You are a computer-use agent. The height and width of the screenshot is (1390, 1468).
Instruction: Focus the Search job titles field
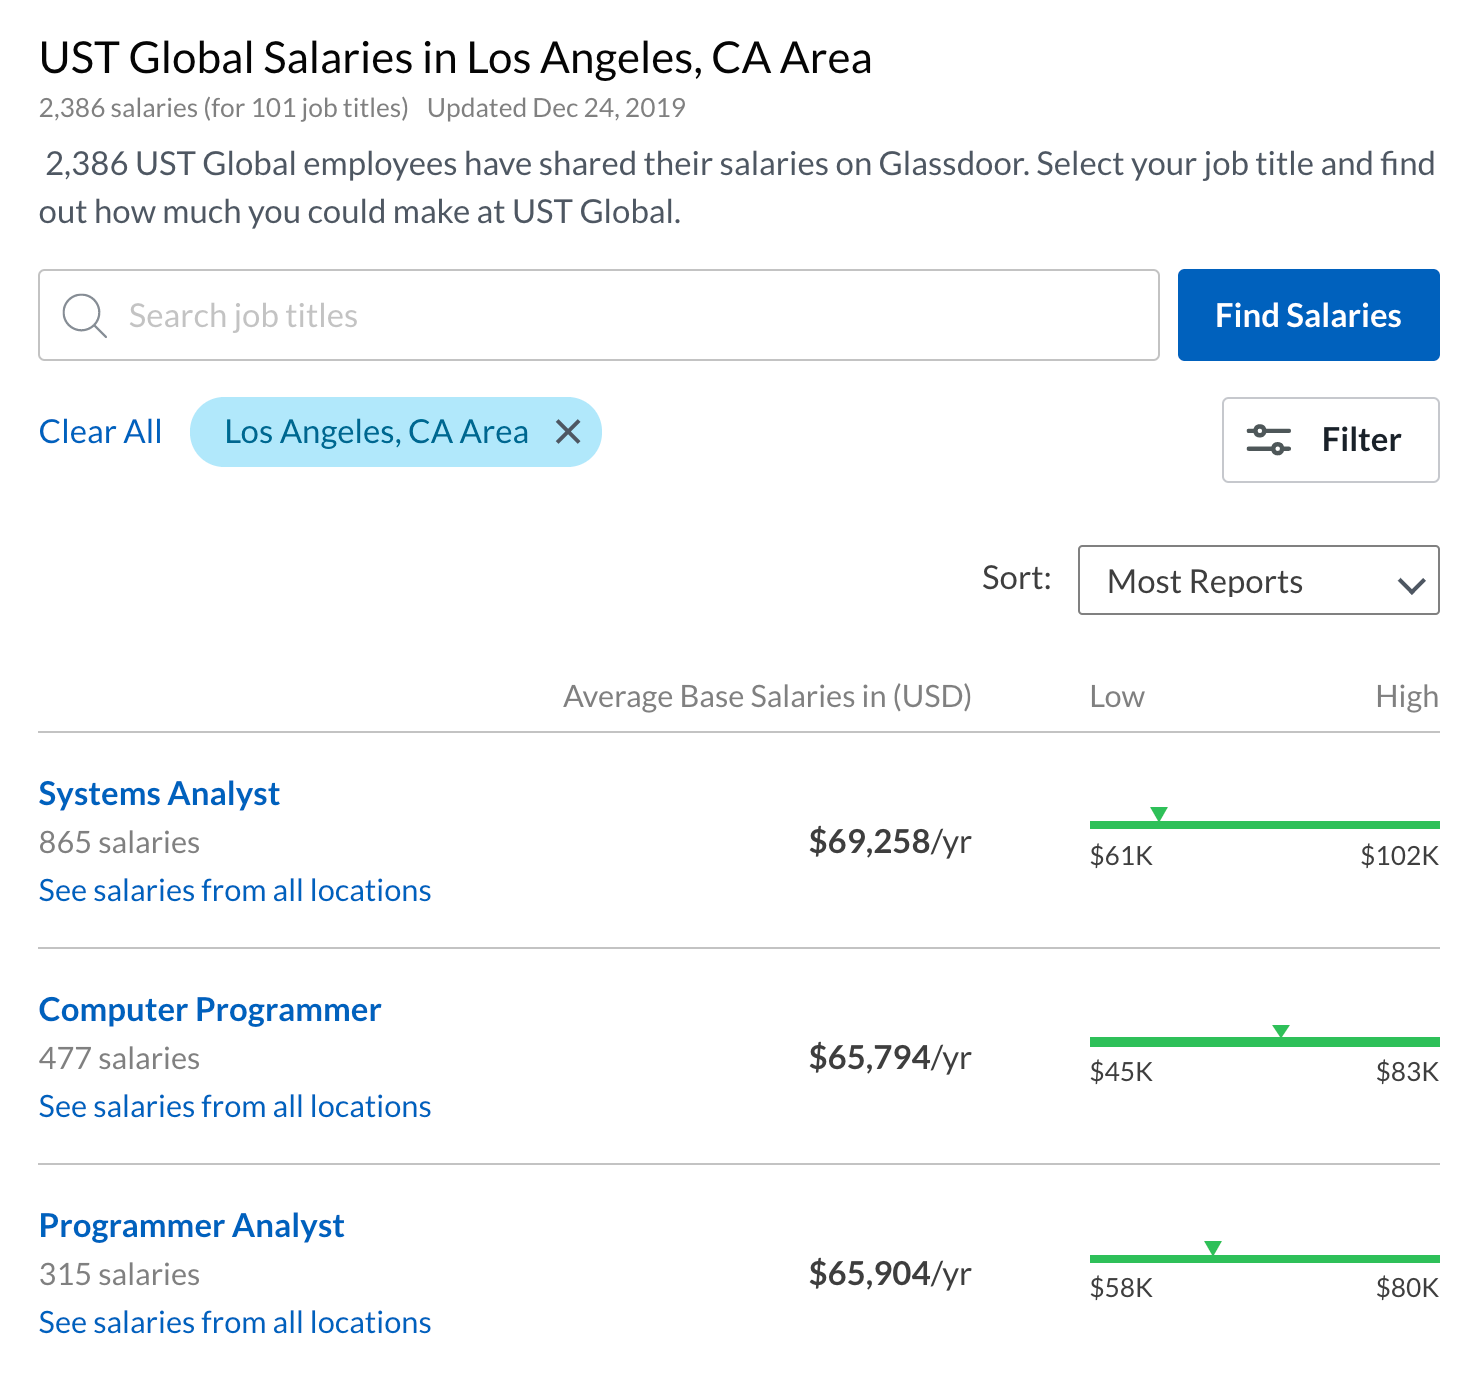coord(599,315)
